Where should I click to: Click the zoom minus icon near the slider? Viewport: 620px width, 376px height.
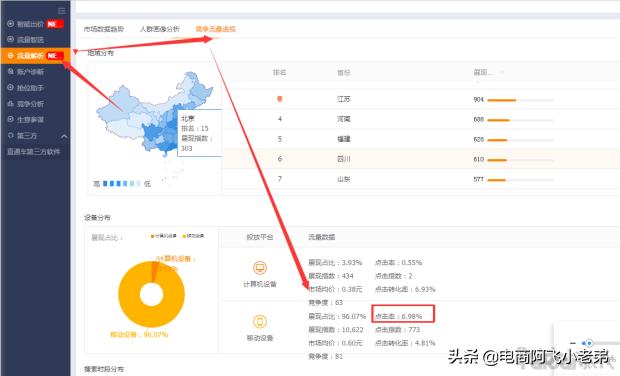573,343
